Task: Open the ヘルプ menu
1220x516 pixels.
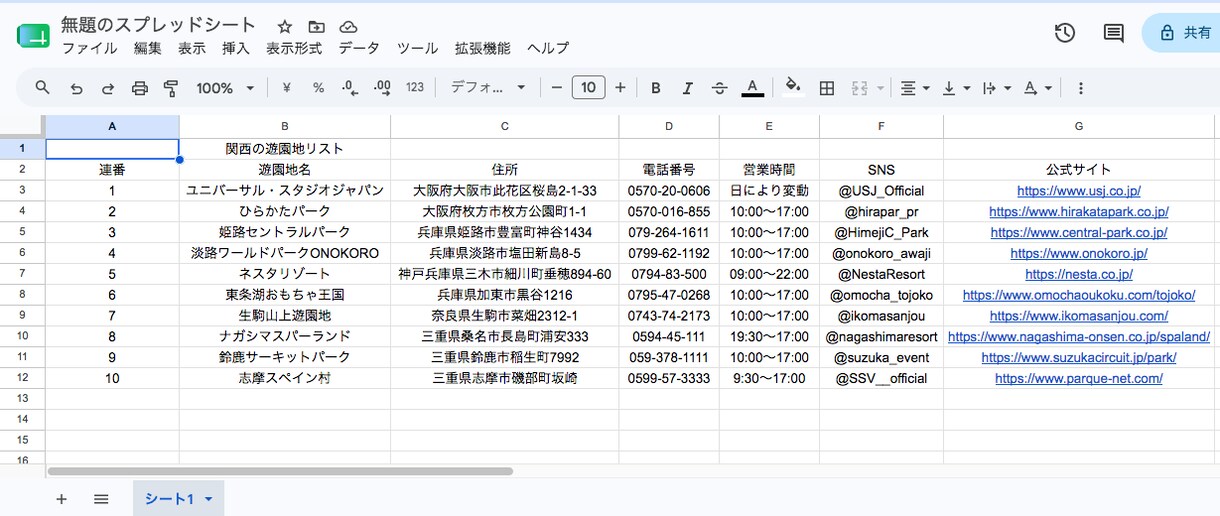Action: (x=548, y=48)
